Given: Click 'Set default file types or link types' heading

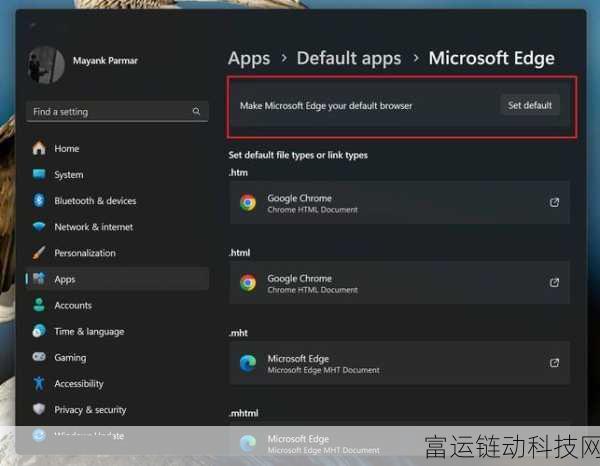Looking at the screenshot, I should click(x=298, y=155).
